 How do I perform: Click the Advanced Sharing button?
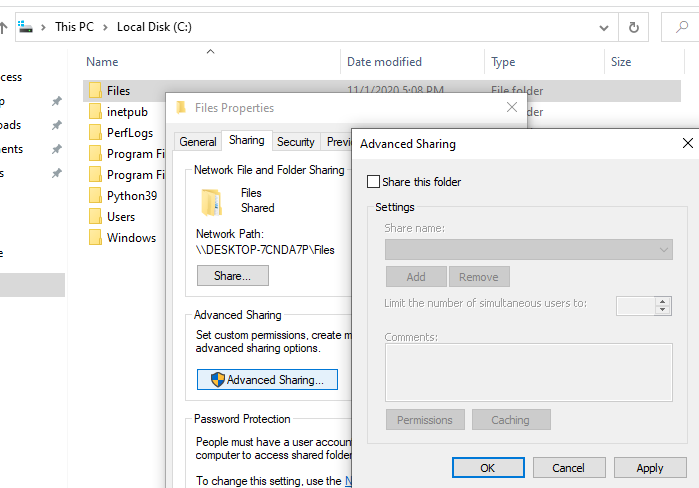click(x=267, y=380)
